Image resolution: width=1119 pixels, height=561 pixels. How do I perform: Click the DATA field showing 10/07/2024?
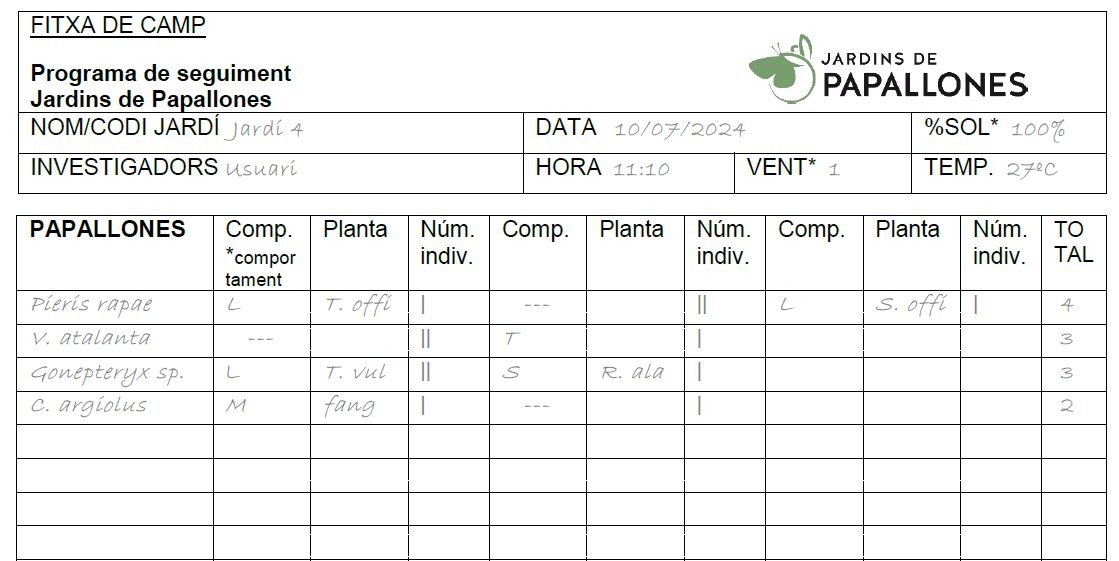pos(717,133)
